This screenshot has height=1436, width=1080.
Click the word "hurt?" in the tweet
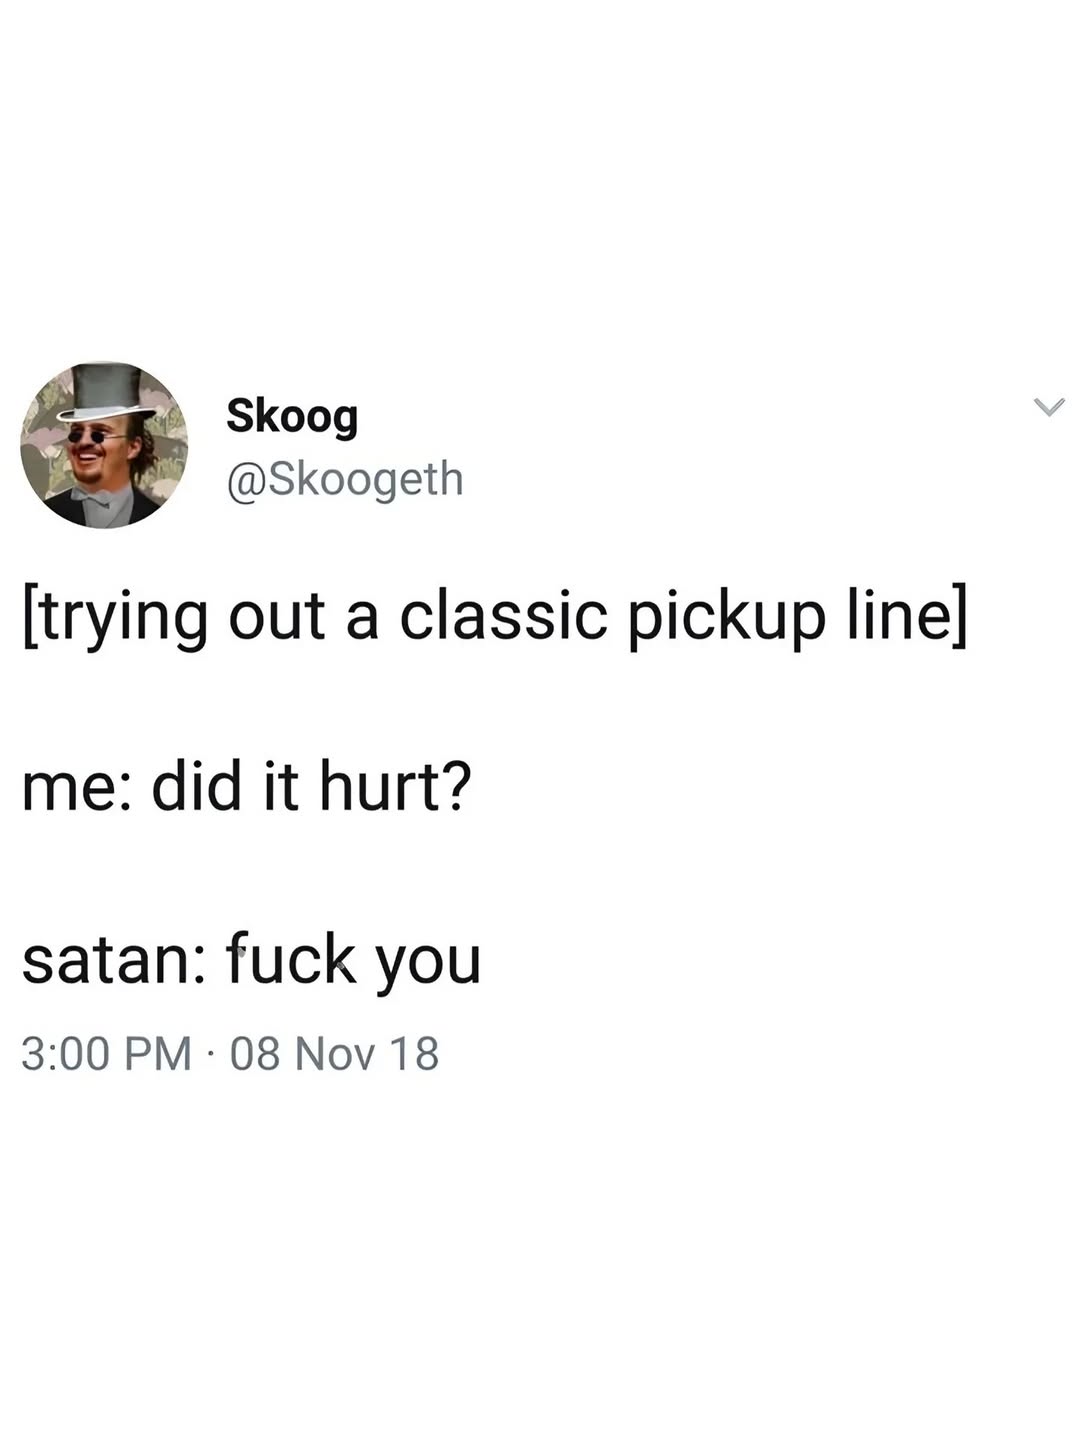point(395,785)
